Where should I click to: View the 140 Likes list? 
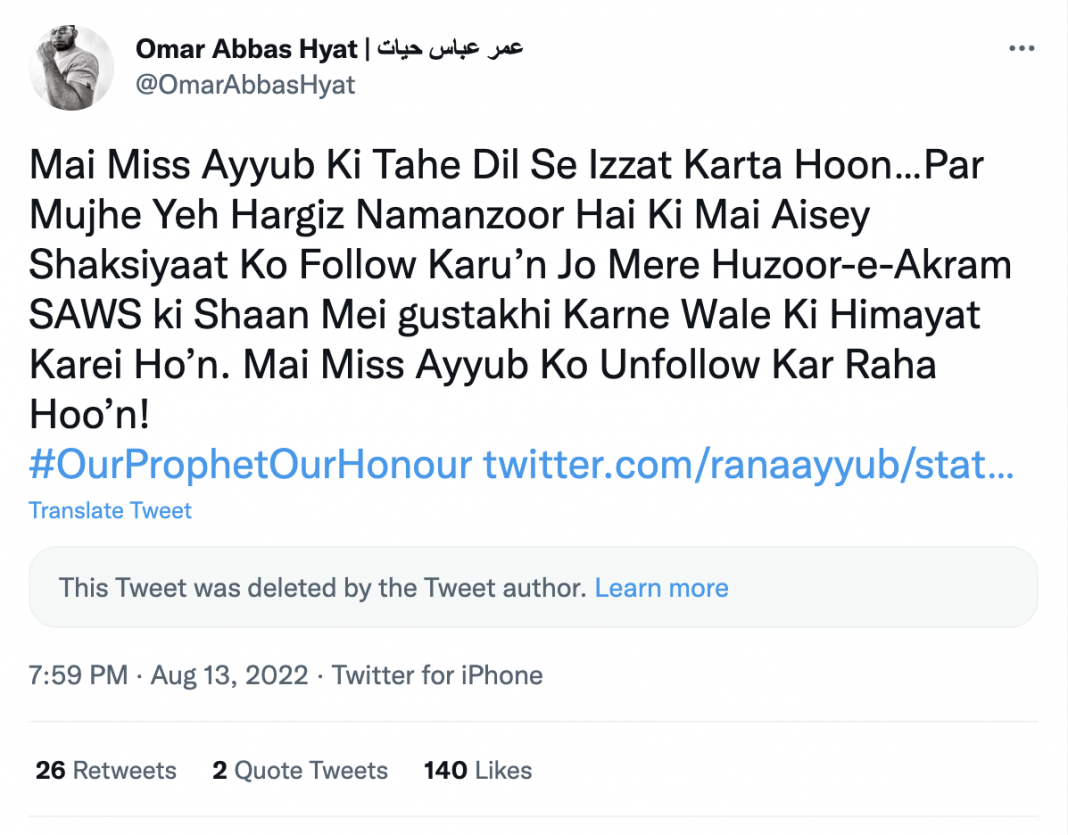478,770
